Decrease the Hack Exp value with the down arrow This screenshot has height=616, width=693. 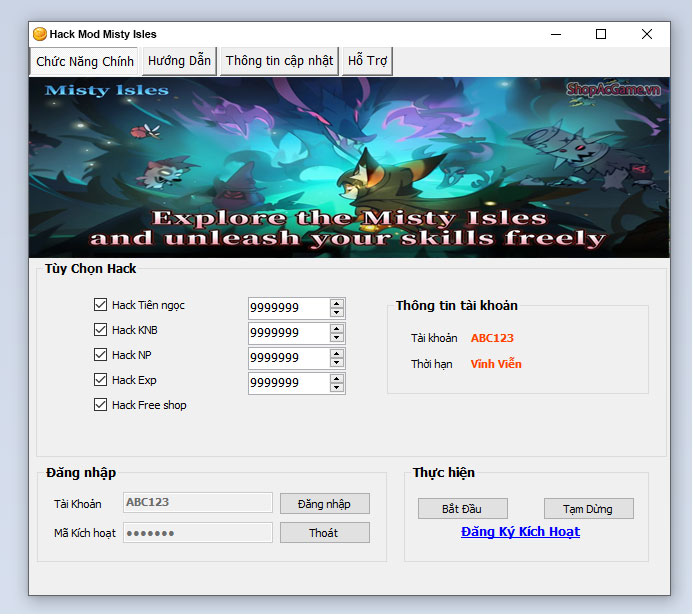[337, 388]
